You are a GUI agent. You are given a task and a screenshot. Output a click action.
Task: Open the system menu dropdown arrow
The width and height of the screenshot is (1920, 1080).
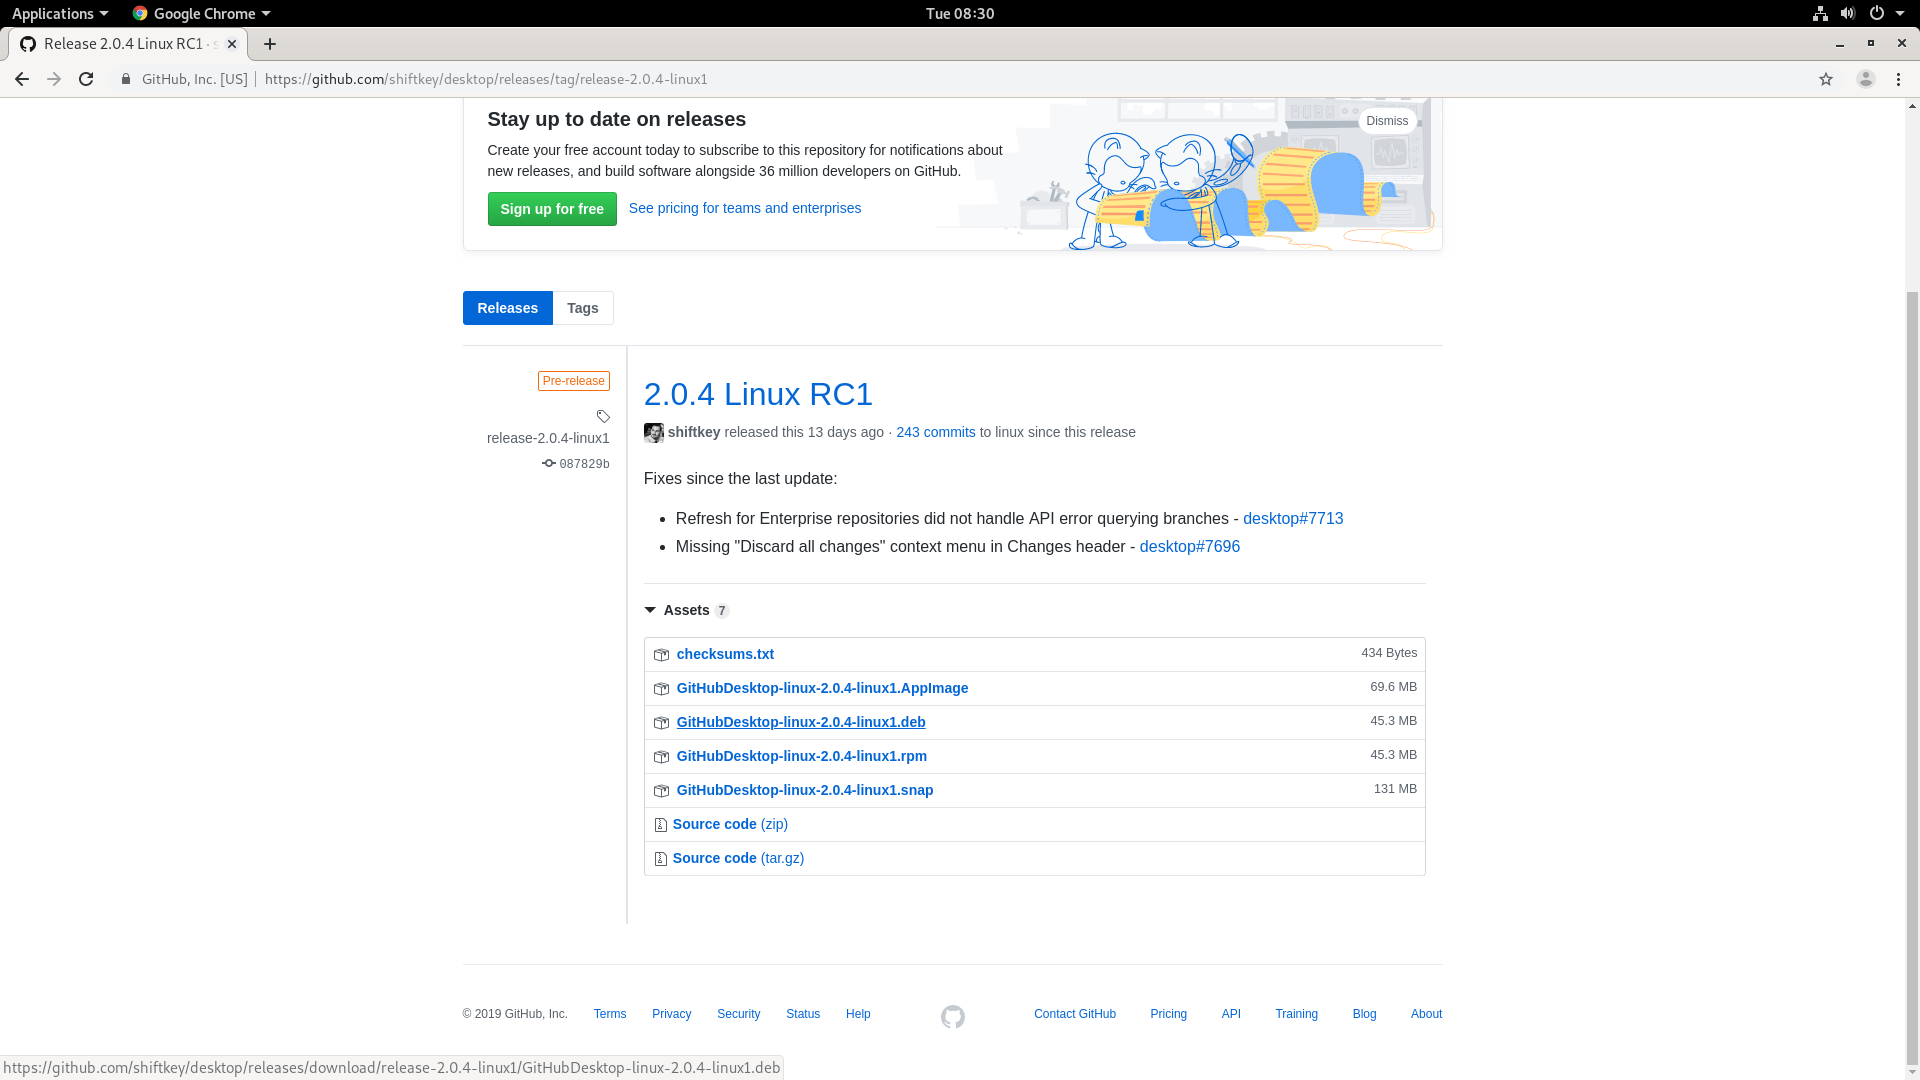click(1900, 13)
